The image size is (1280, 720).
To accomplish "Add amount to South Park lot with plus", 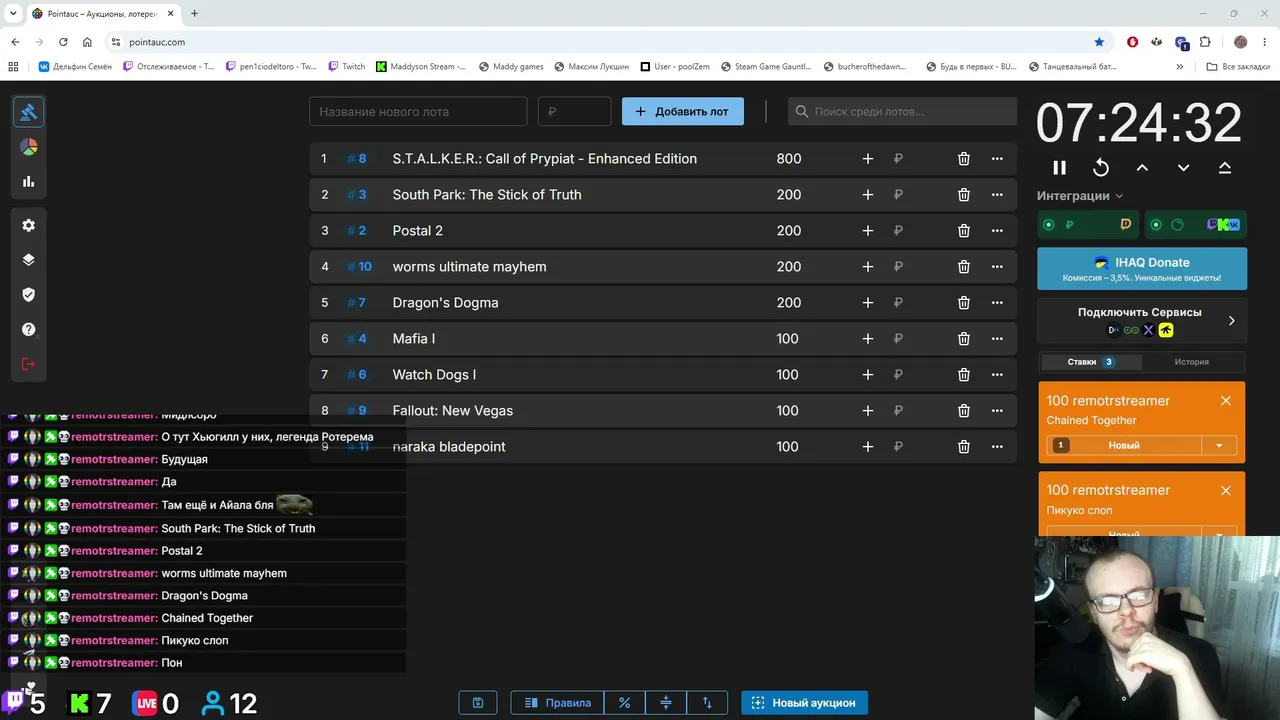I will (x=868, y=195).
